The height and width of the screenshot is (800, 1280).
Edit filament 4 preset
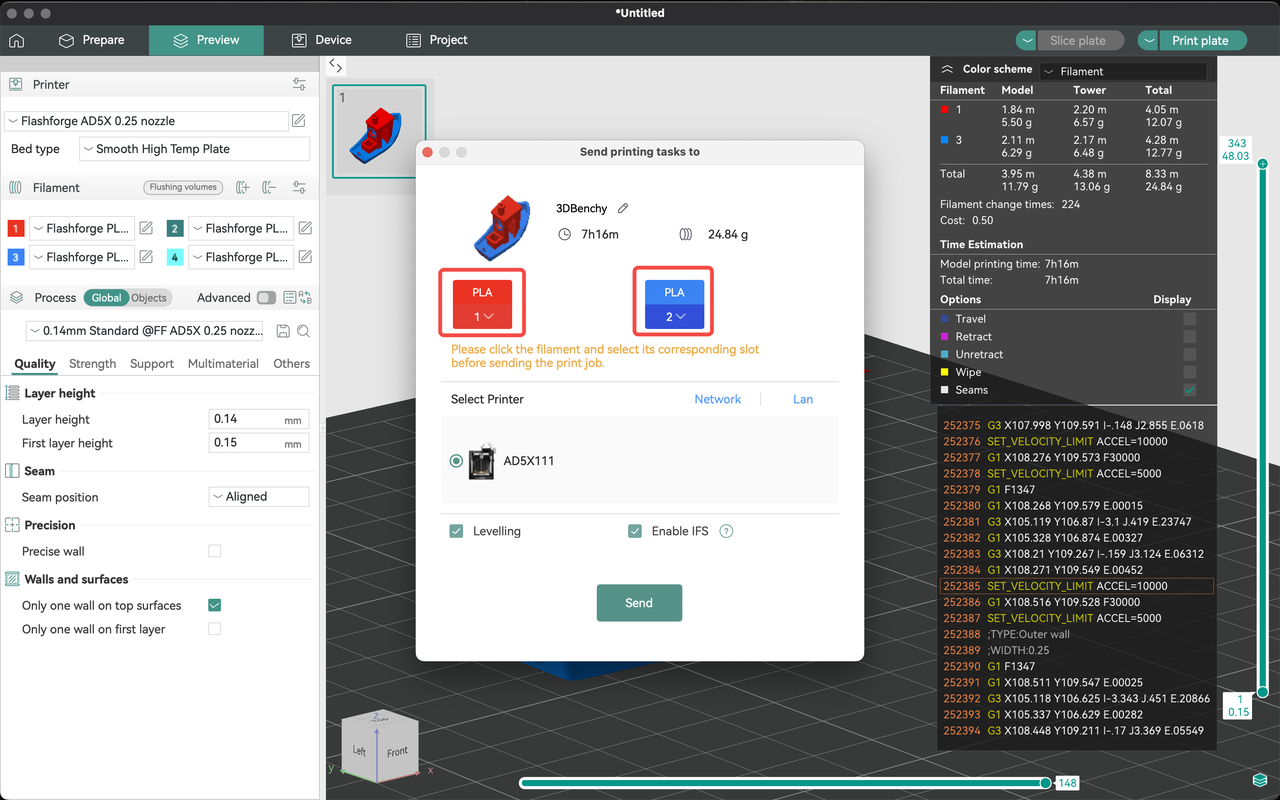(305, 257)
